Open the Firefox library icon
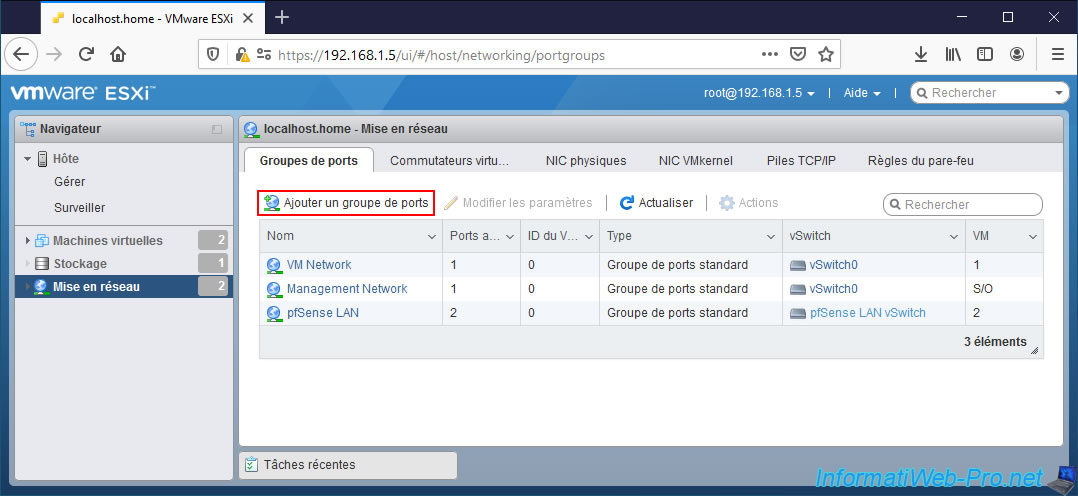The image size is (1078, 496). coord(953,54)
